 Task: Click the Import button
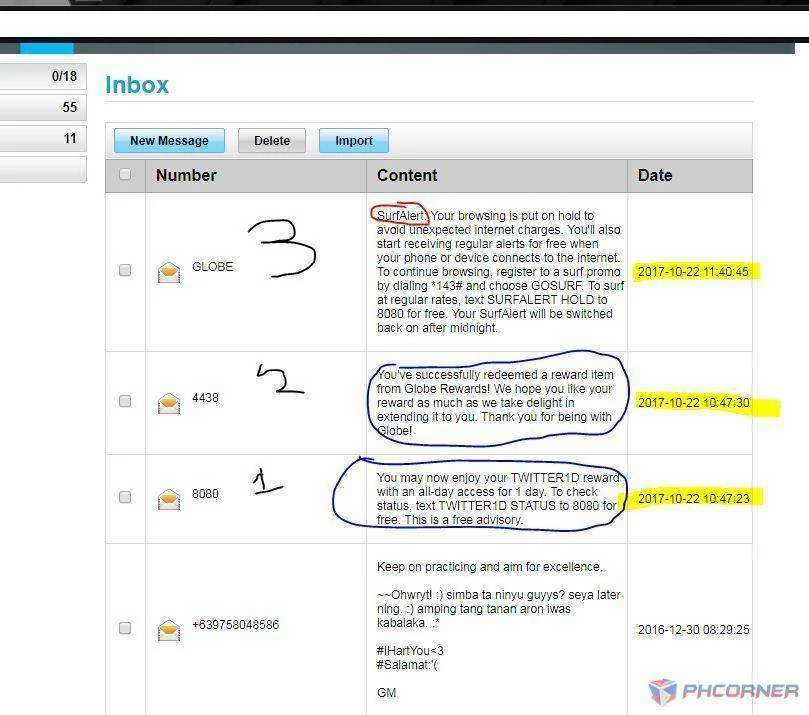[354, 141]
